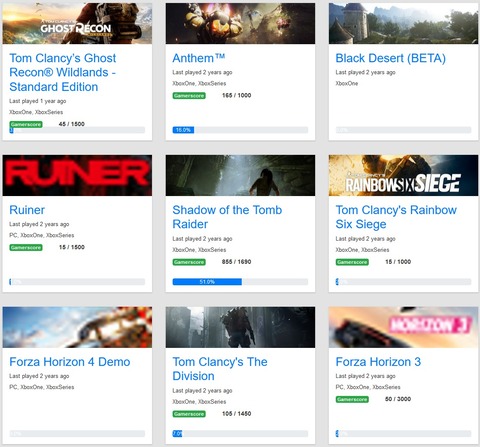Click the Forza Horizon 3 progress bar

coord(403,434)
